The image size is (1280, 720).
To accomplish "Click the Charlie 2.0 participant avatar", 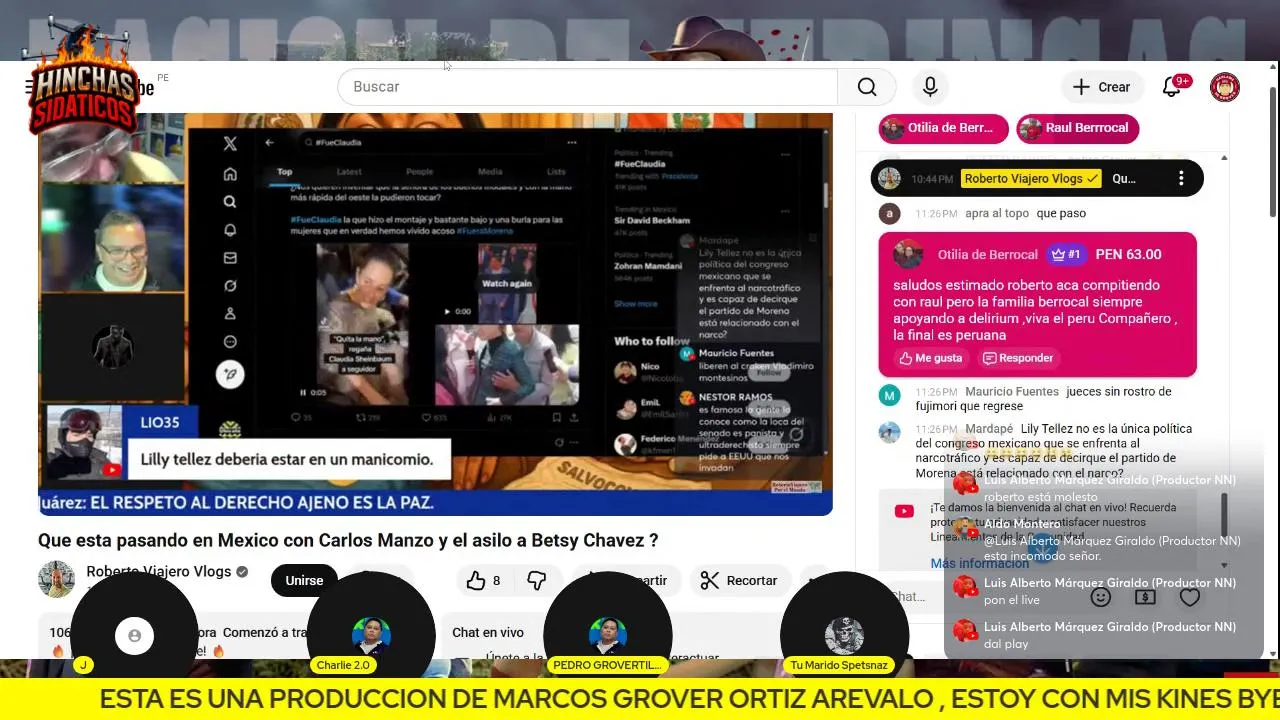I will (x=371, y=636).
